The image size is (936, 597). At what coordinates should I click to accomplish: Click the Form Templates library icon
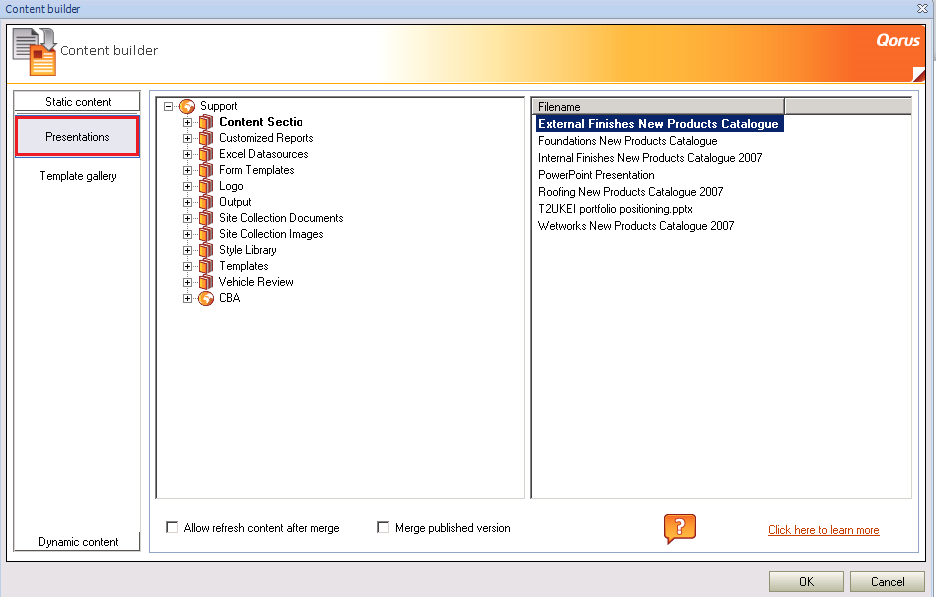206,171
